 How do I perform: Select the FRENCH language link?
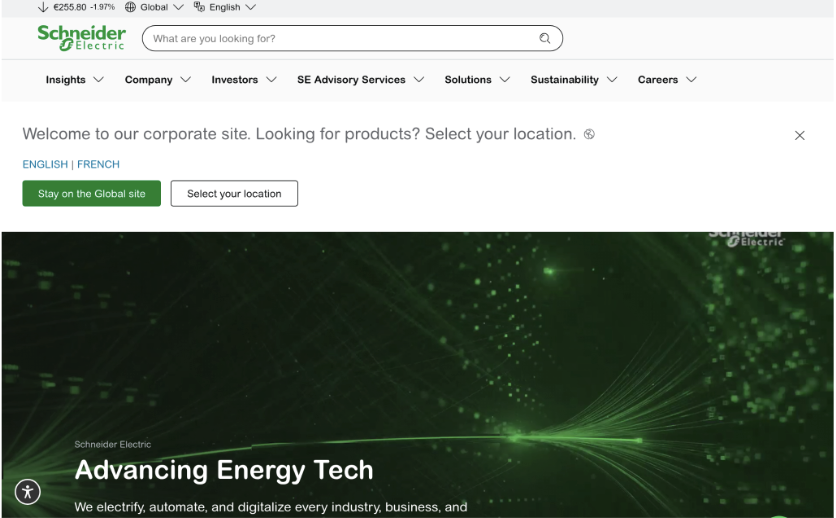coord(98,164)
